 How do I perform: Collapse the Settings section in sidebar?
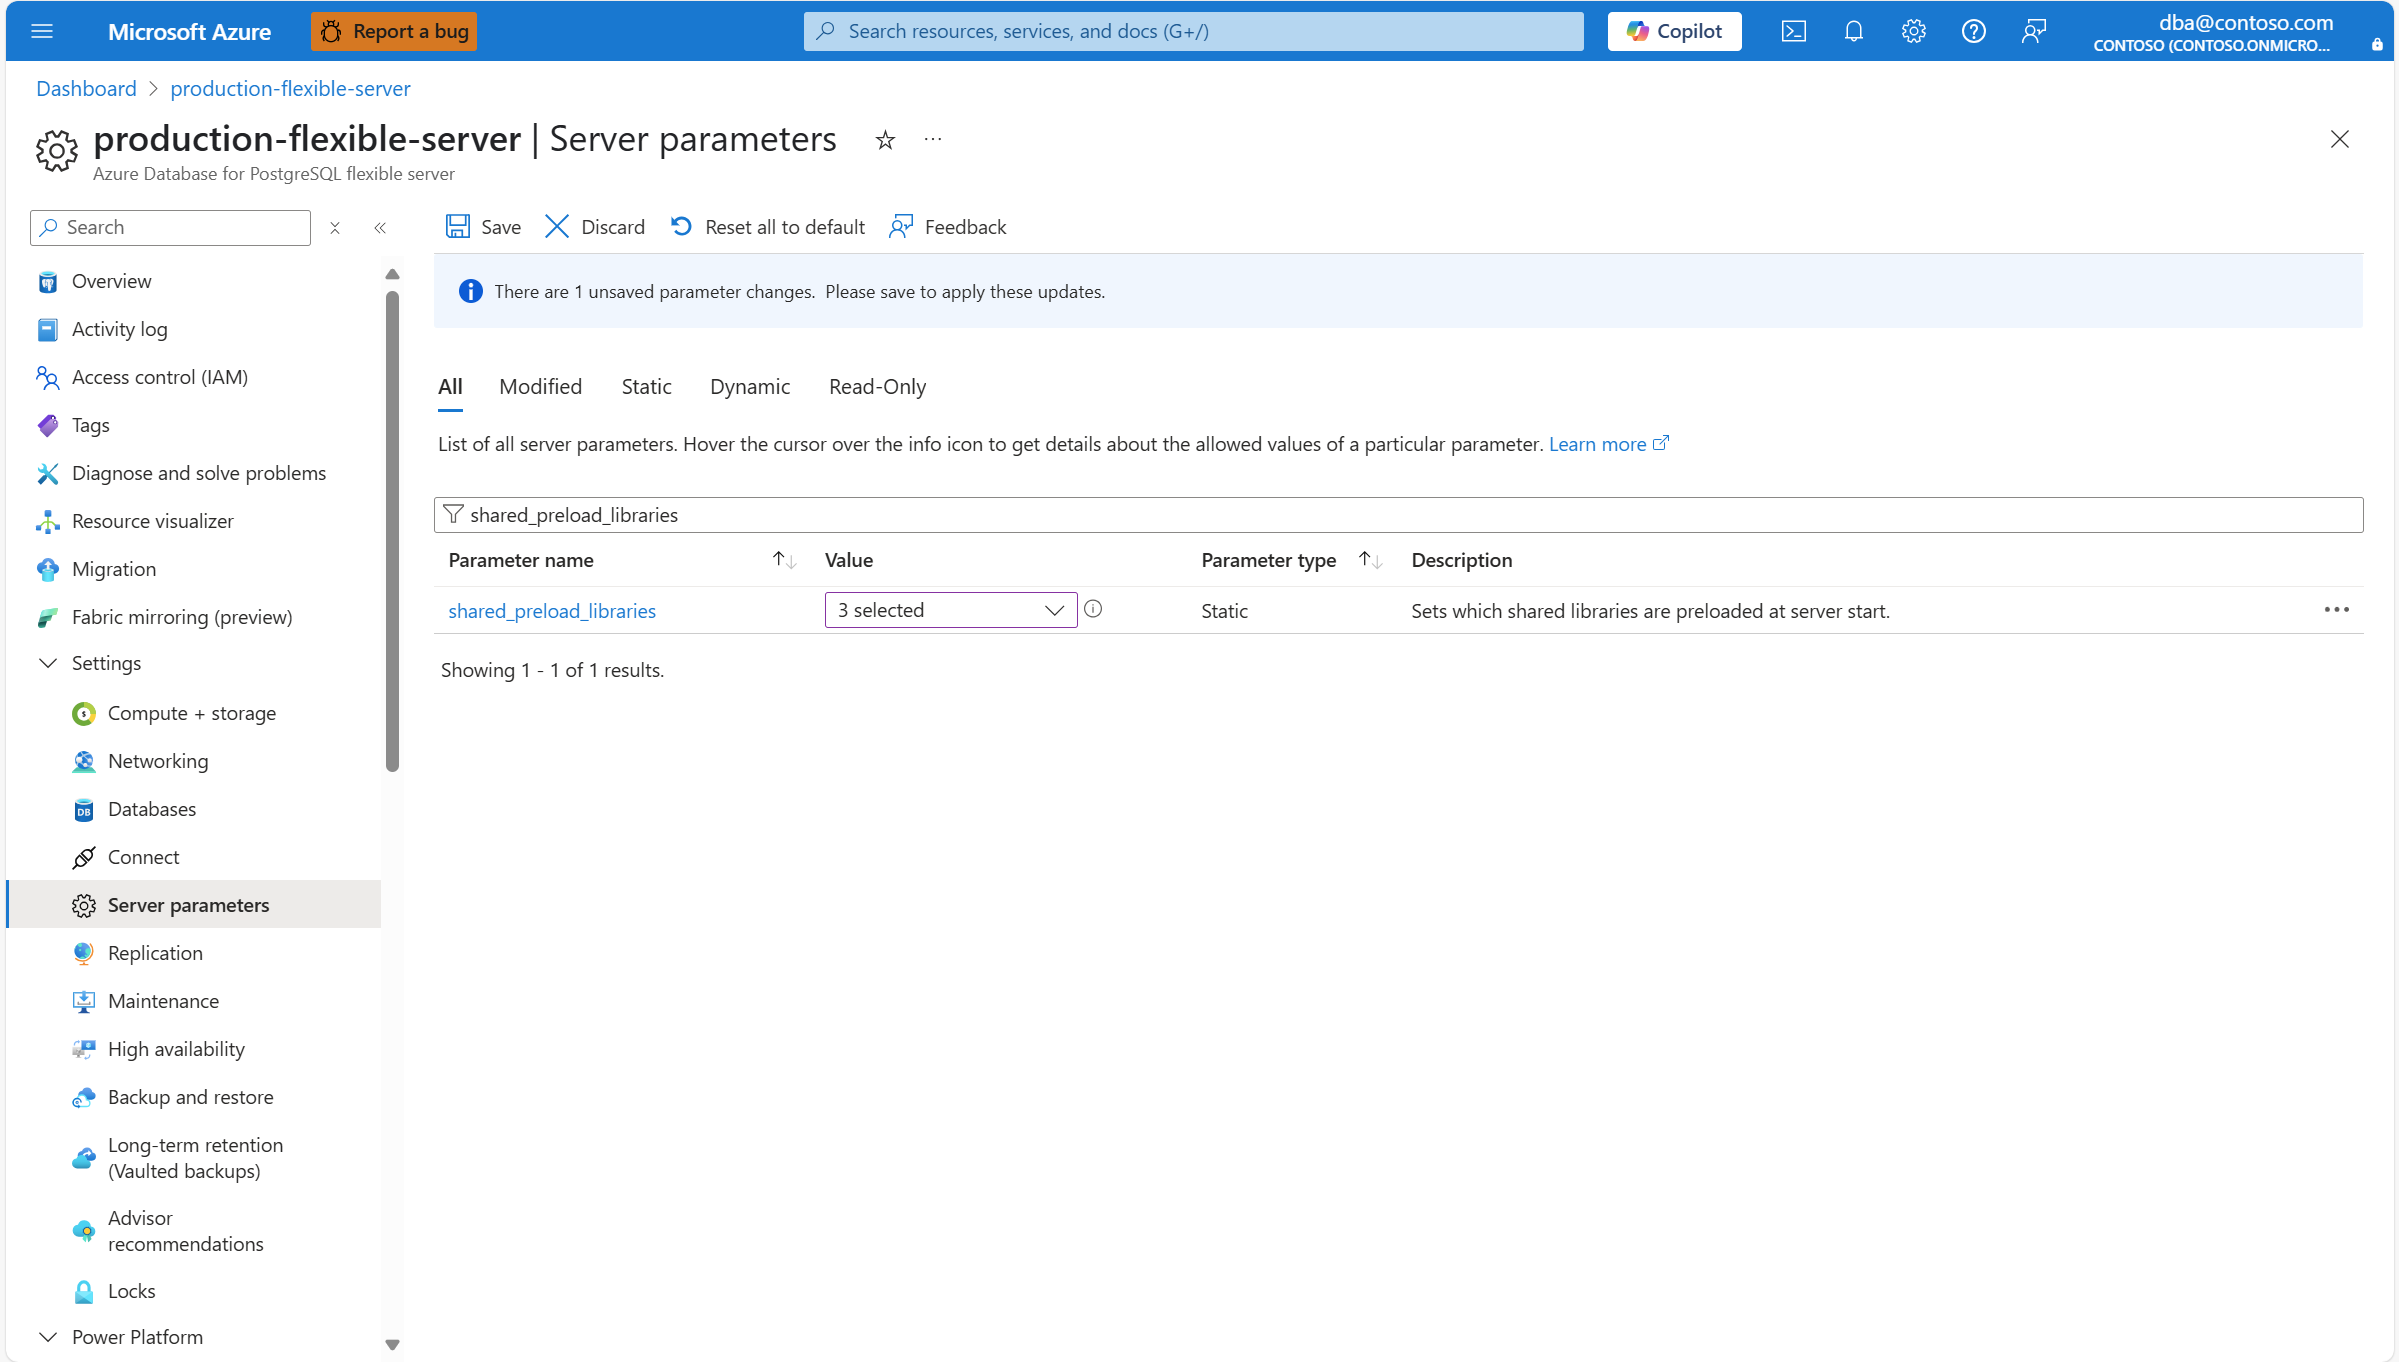point(48,663)
